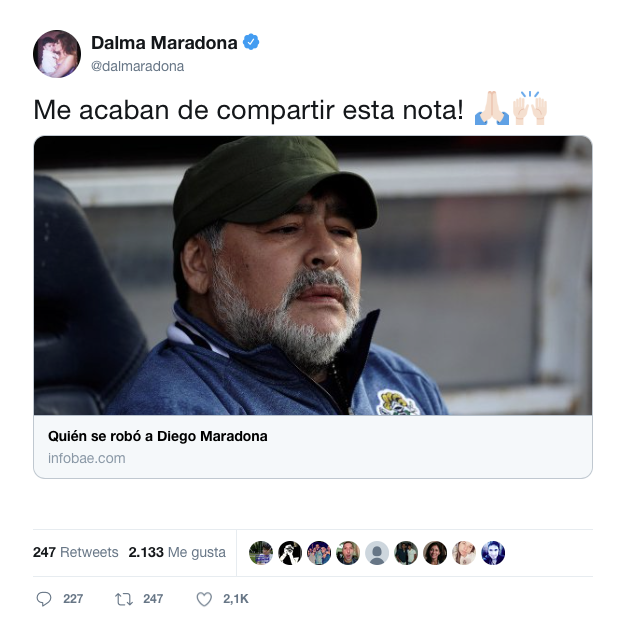Screen dimensions: 622x620
Task: Click the folded hands emoji
Action: 492,108
